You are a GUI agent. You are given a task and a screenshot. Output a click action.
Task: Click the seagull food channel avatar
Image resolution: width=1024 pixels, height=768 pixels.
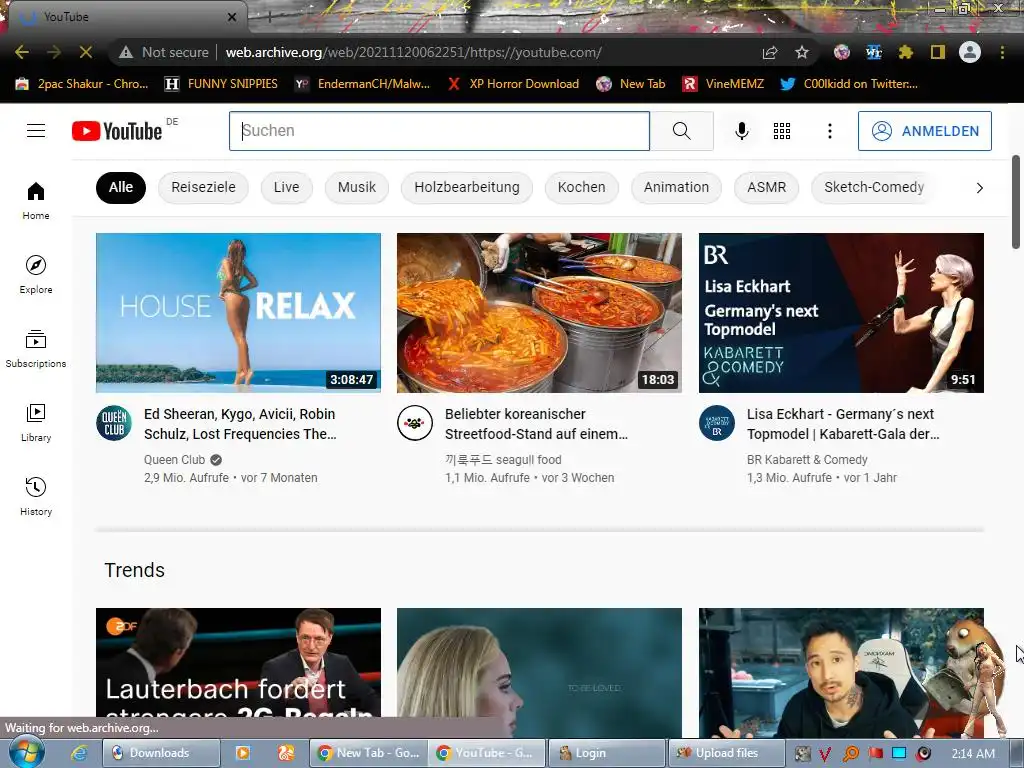(415, 423)
